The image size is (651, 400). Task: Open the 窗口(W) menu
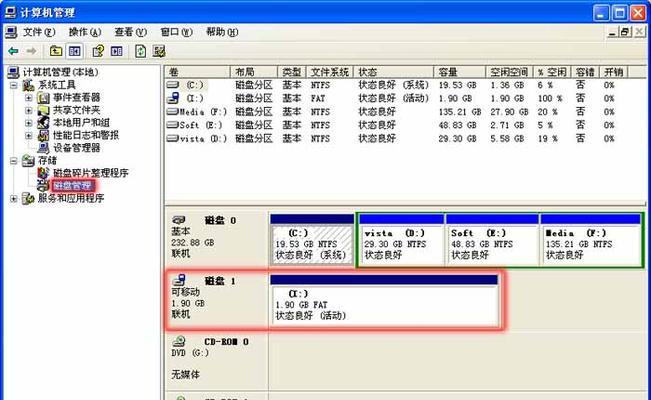point(176,32)
